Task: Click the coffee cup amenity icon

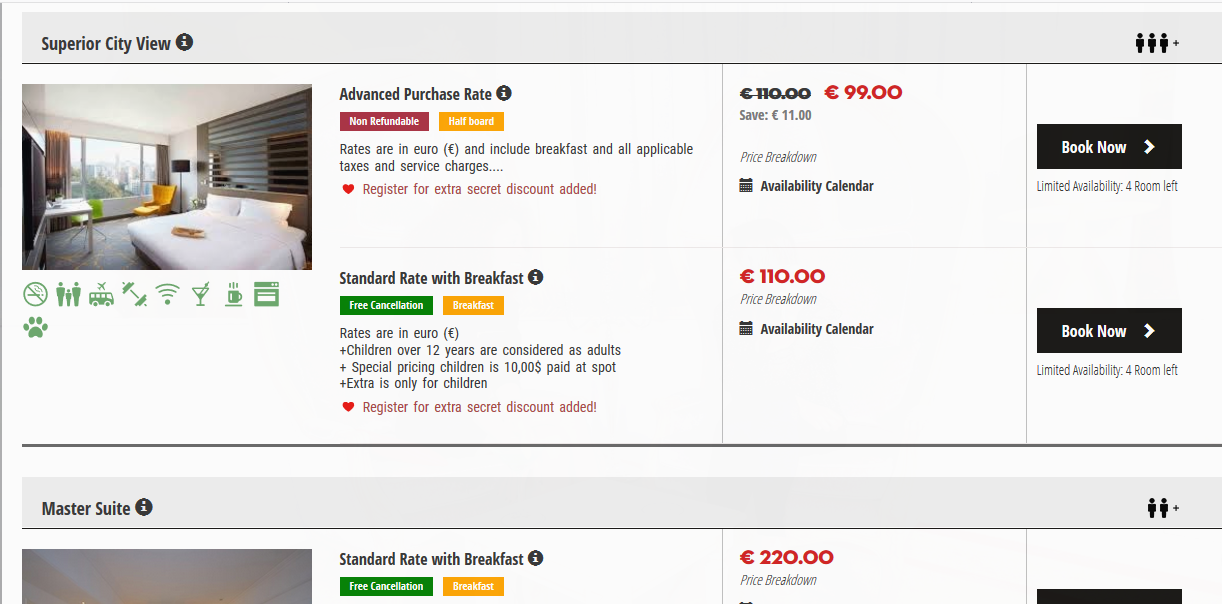Action: point(233,294)
